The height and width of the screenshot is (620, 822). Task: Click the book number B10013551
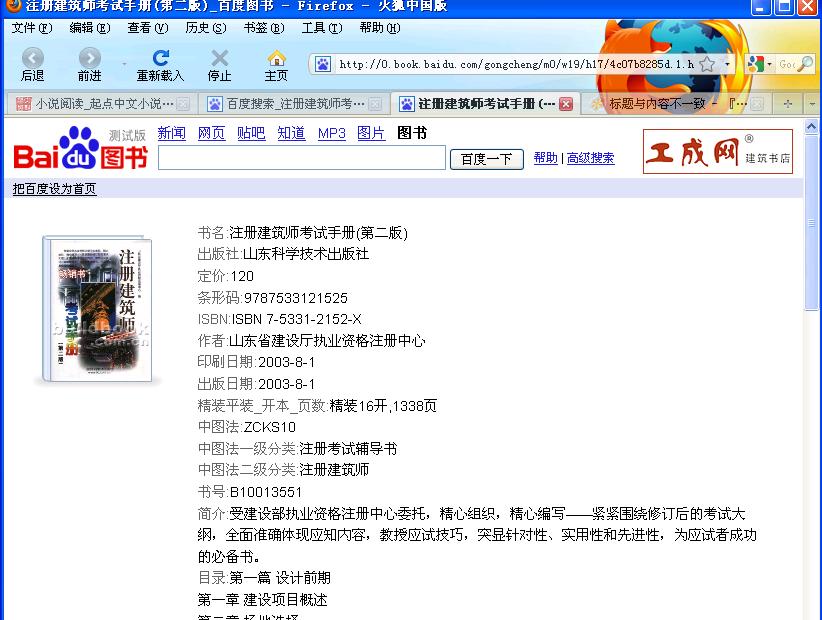[x=266, y=492]
